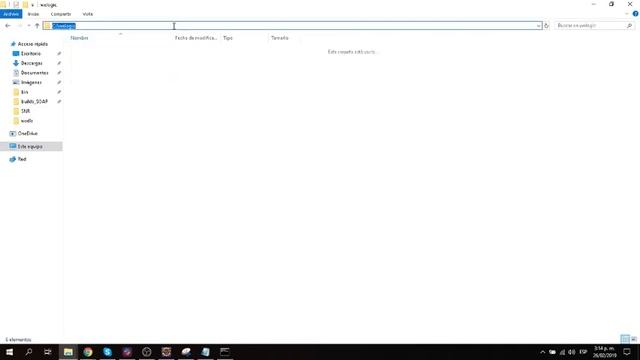Go up one folder level
Screen dimensions: 640x360
pos(37,26)
